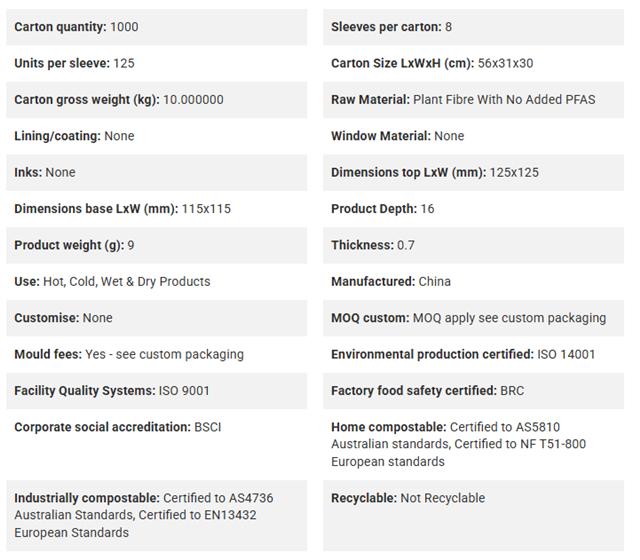Select the Window Material row
640x560 pixels.
click(x=473, y=136)
